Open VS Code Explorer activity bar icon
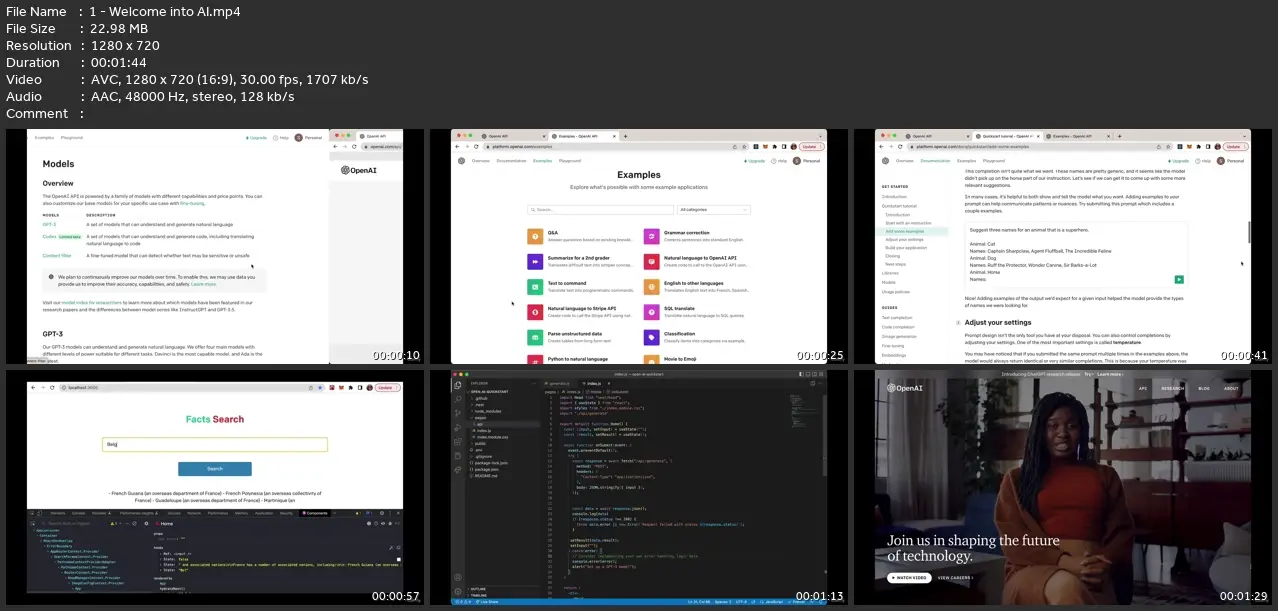The height and width of the screenshot is (611, 1278). (457, 384)
